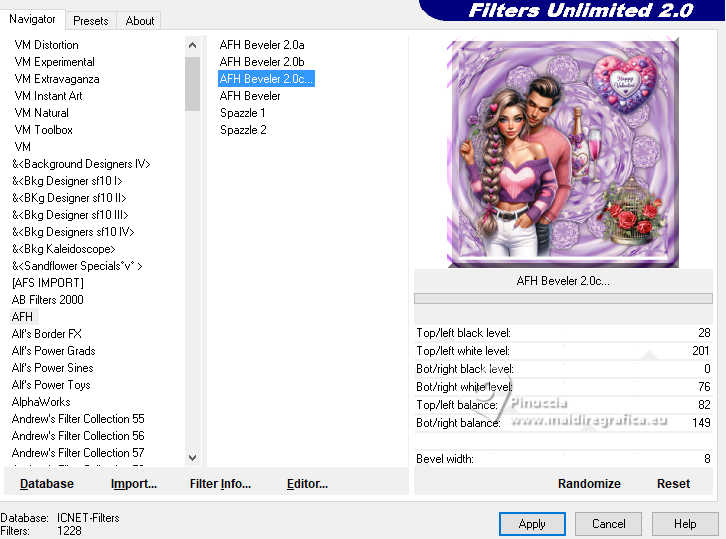
Task: Adjust the Top/left balance slider
Action: coord(563,405)
